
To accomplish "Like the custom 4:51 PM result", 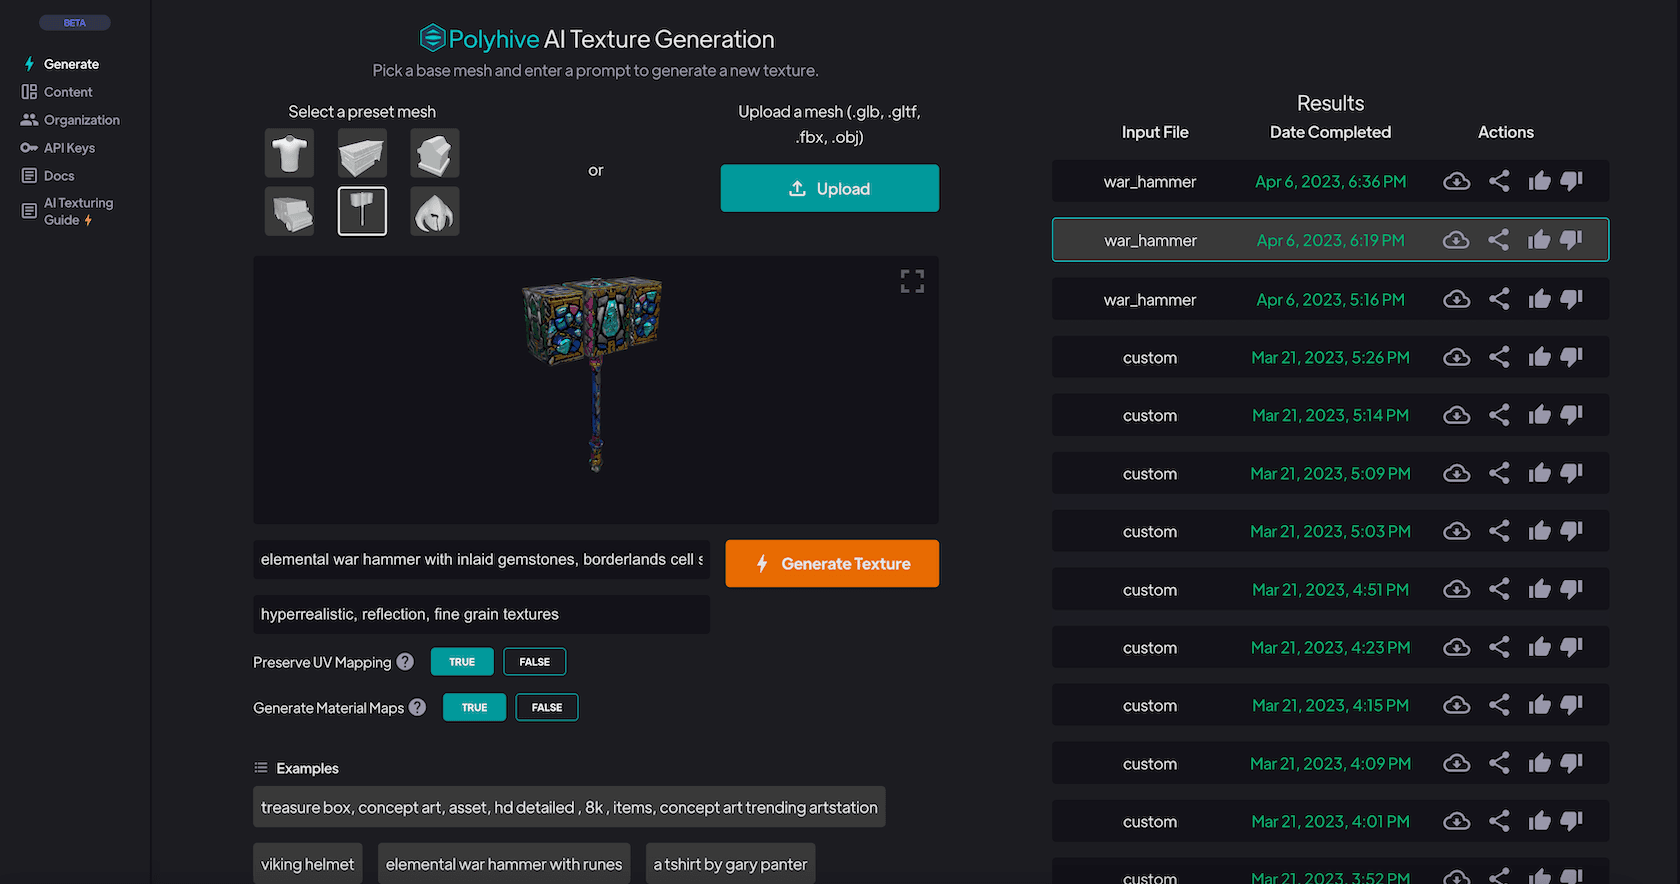I will 1540,589.
